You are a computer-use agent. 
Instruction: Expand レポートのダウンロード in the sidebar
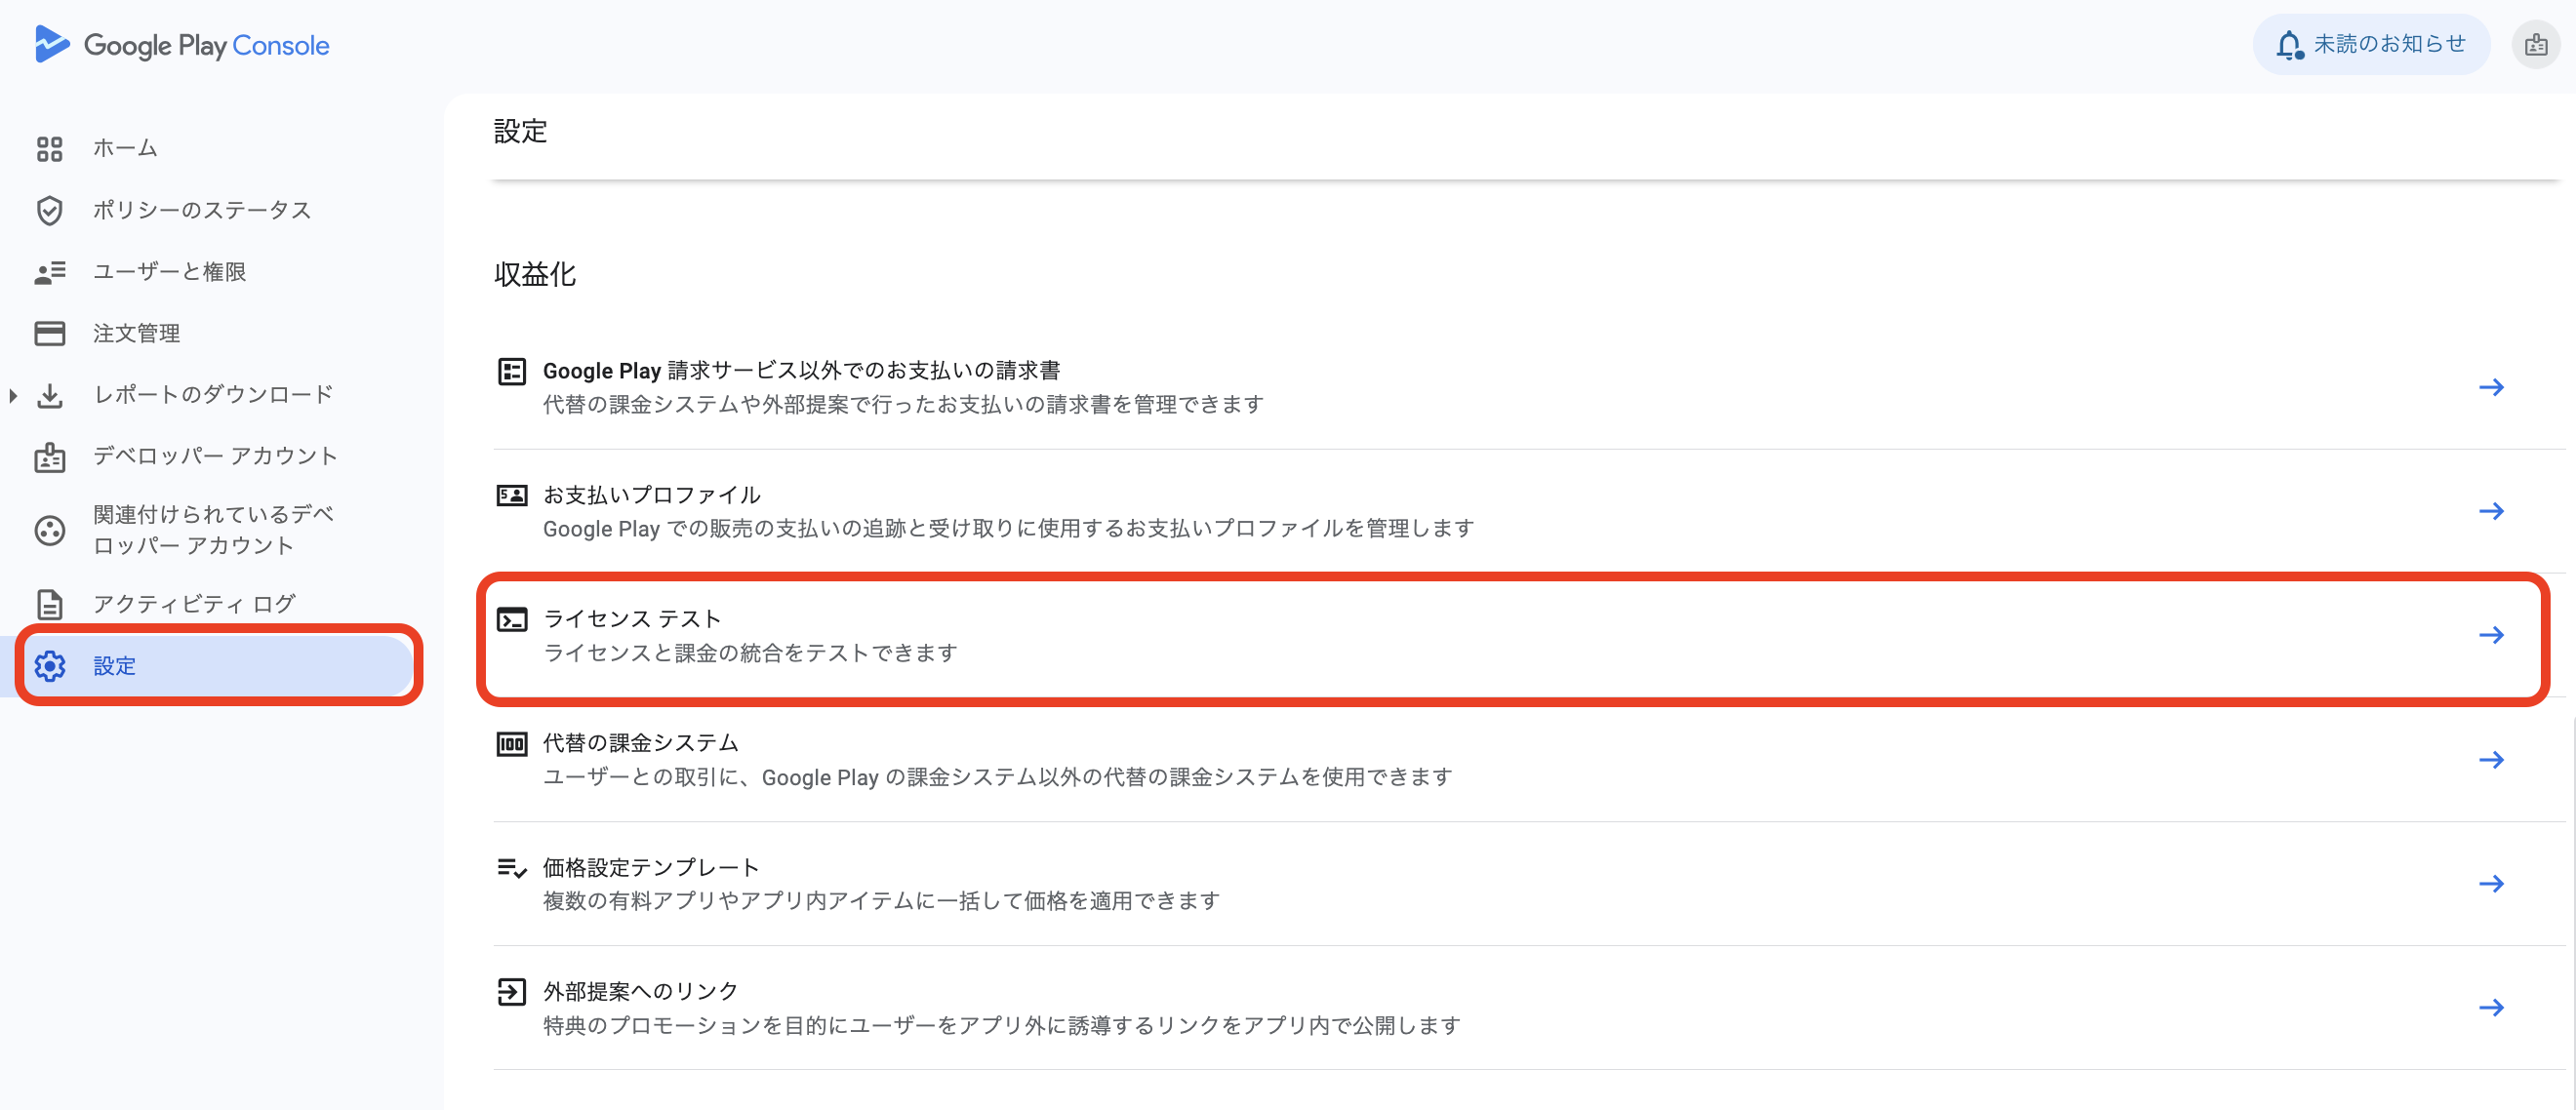13,395
